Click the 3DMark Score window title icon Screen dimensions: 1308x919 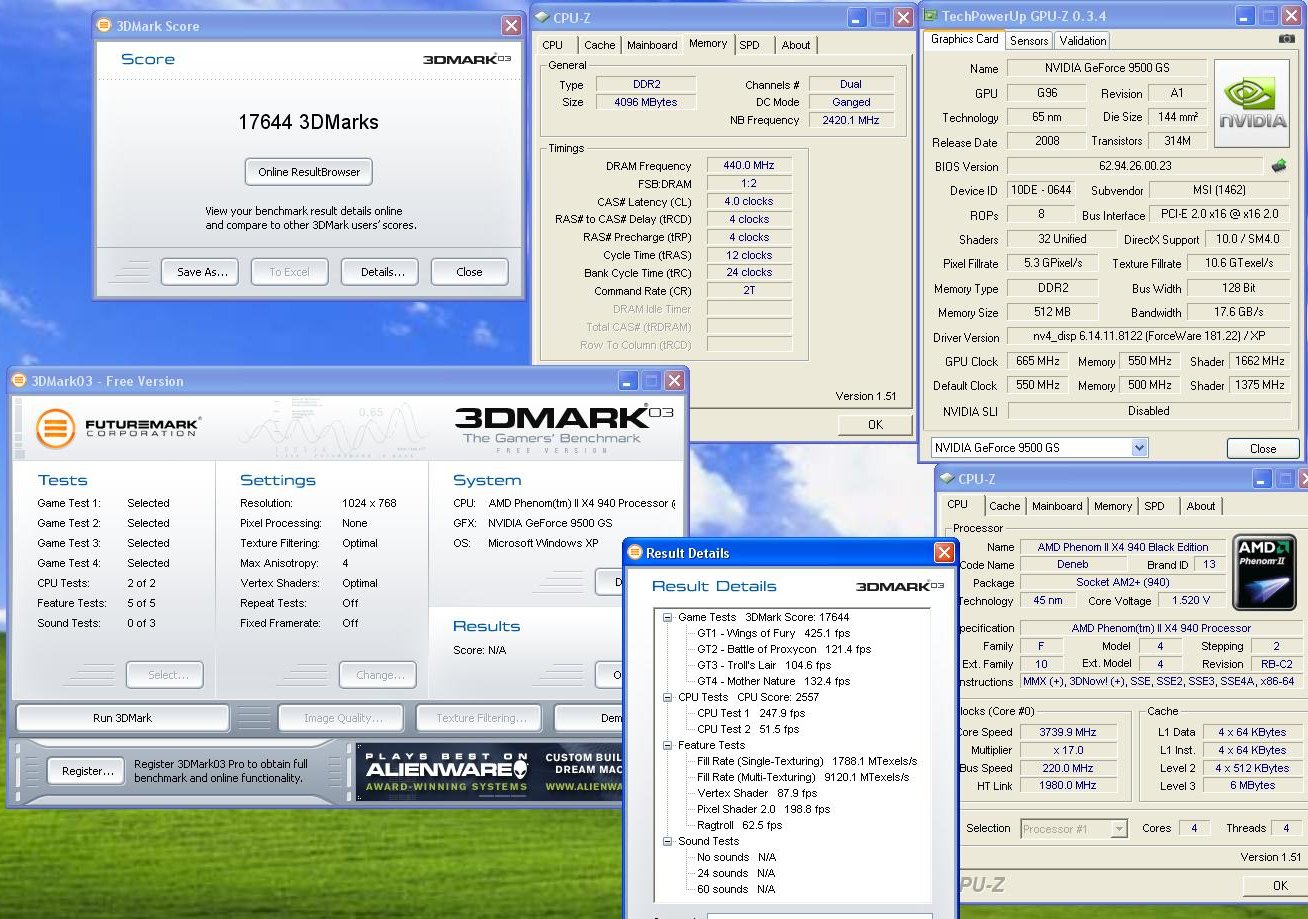click(104, 26)
